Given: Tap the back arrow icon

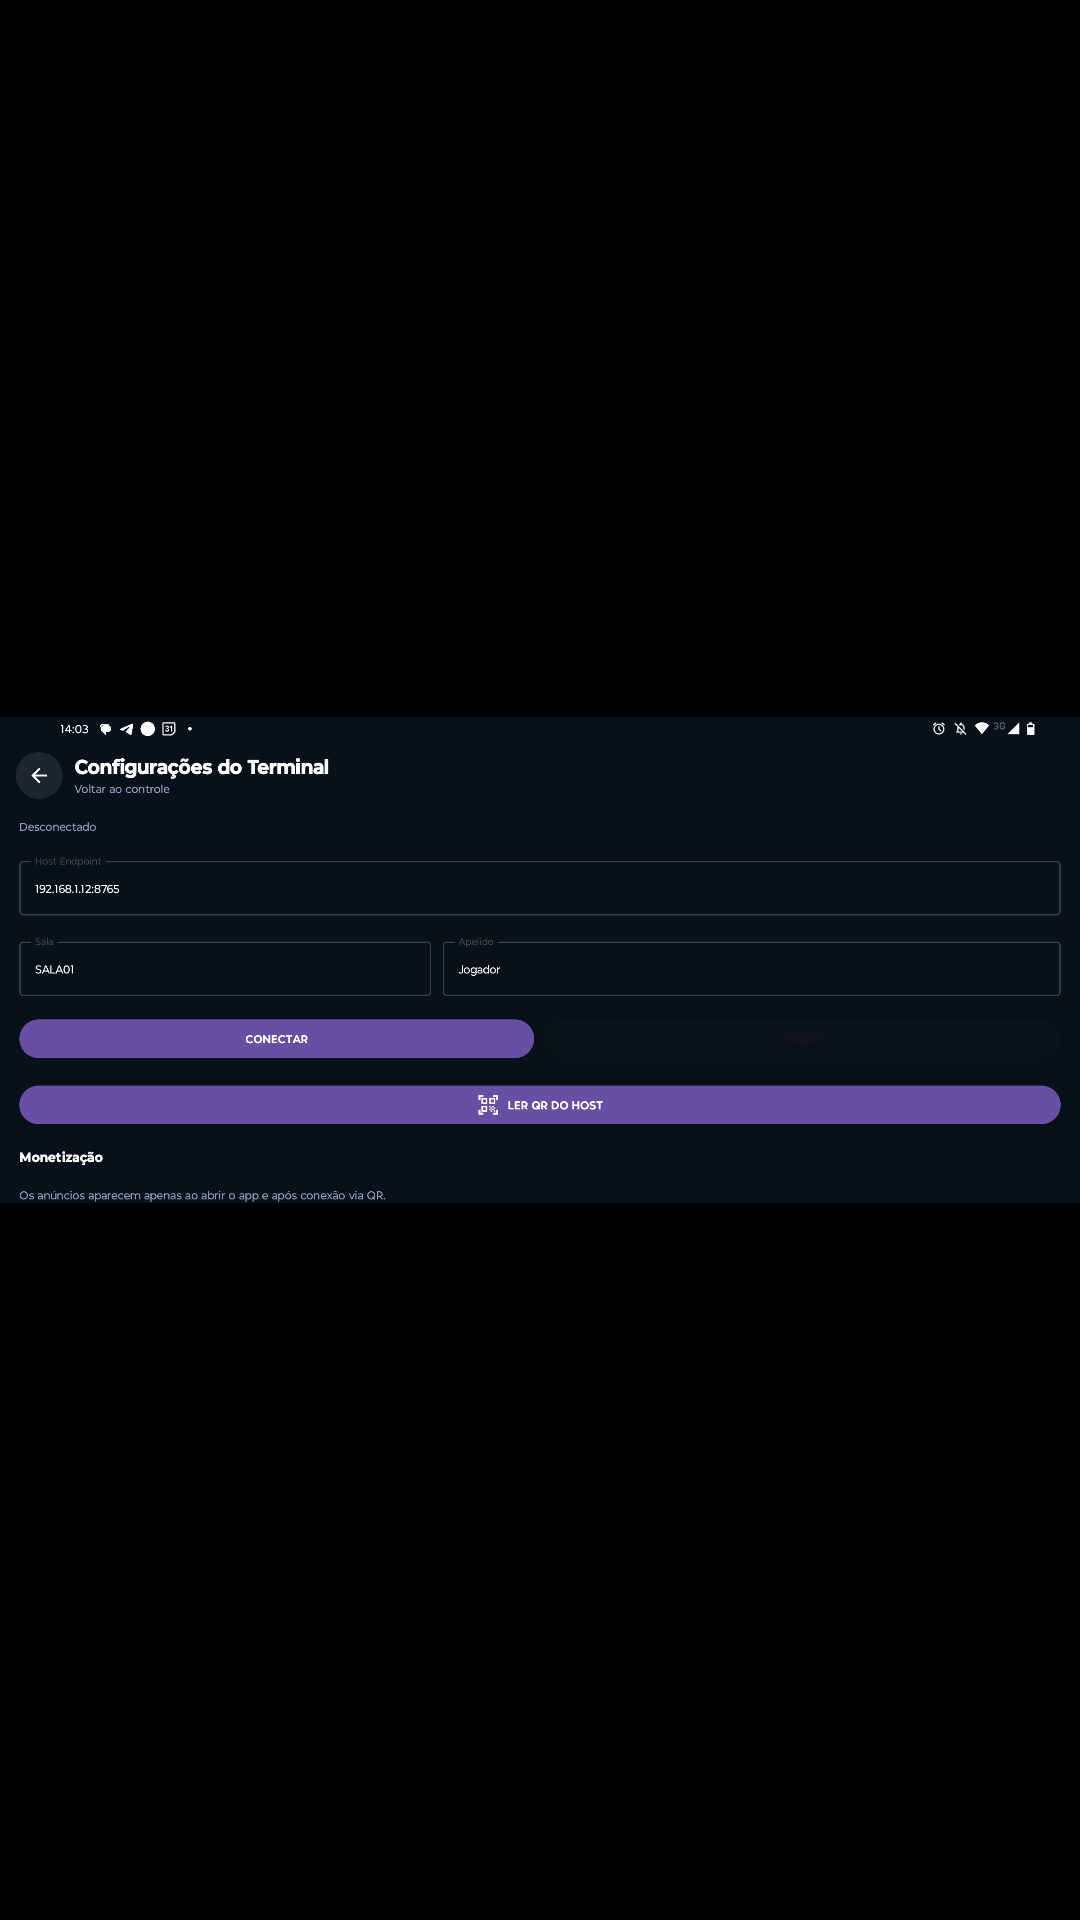Looking at the screenshot, I should (x=39, y=775).
